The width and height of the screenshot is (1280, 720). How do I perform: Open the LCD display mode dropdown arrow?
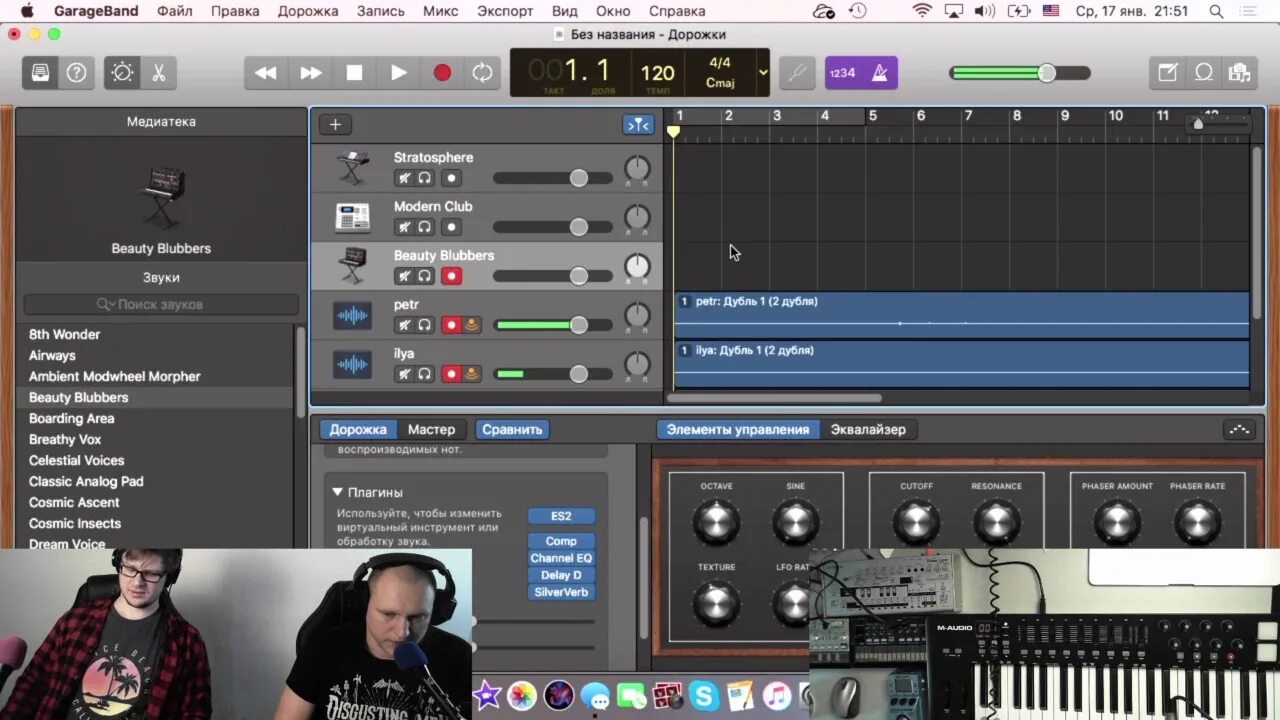point(763,73)
